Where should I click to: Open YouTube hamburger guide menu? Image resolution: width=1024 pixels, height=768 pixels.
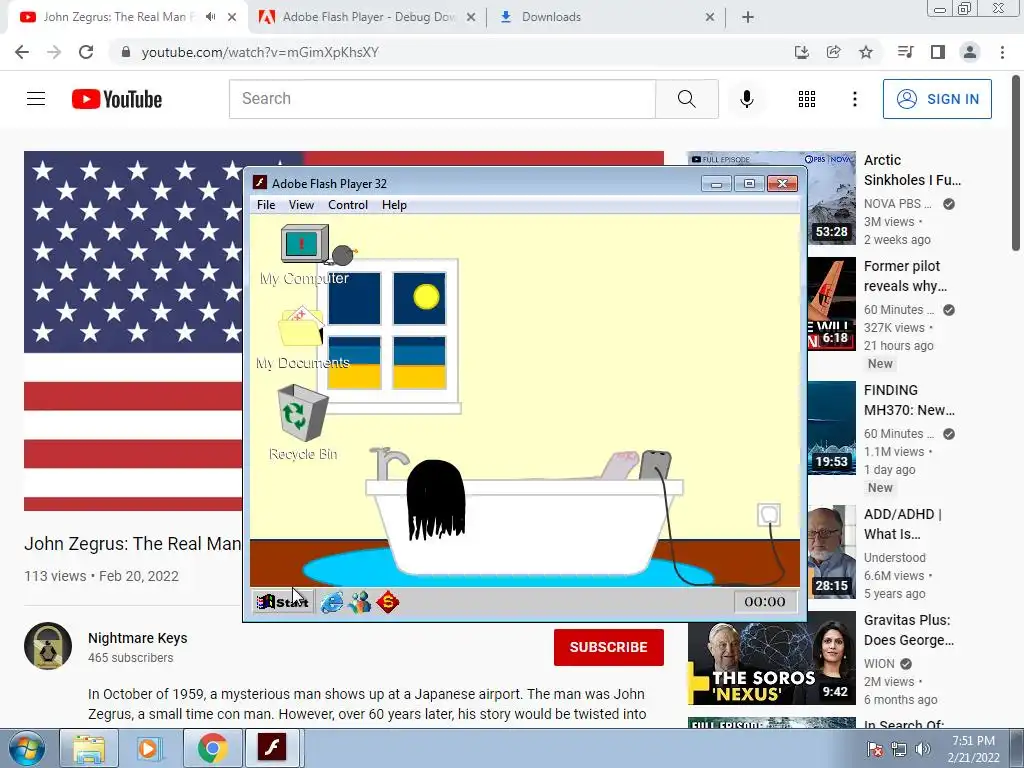point(36,99)
